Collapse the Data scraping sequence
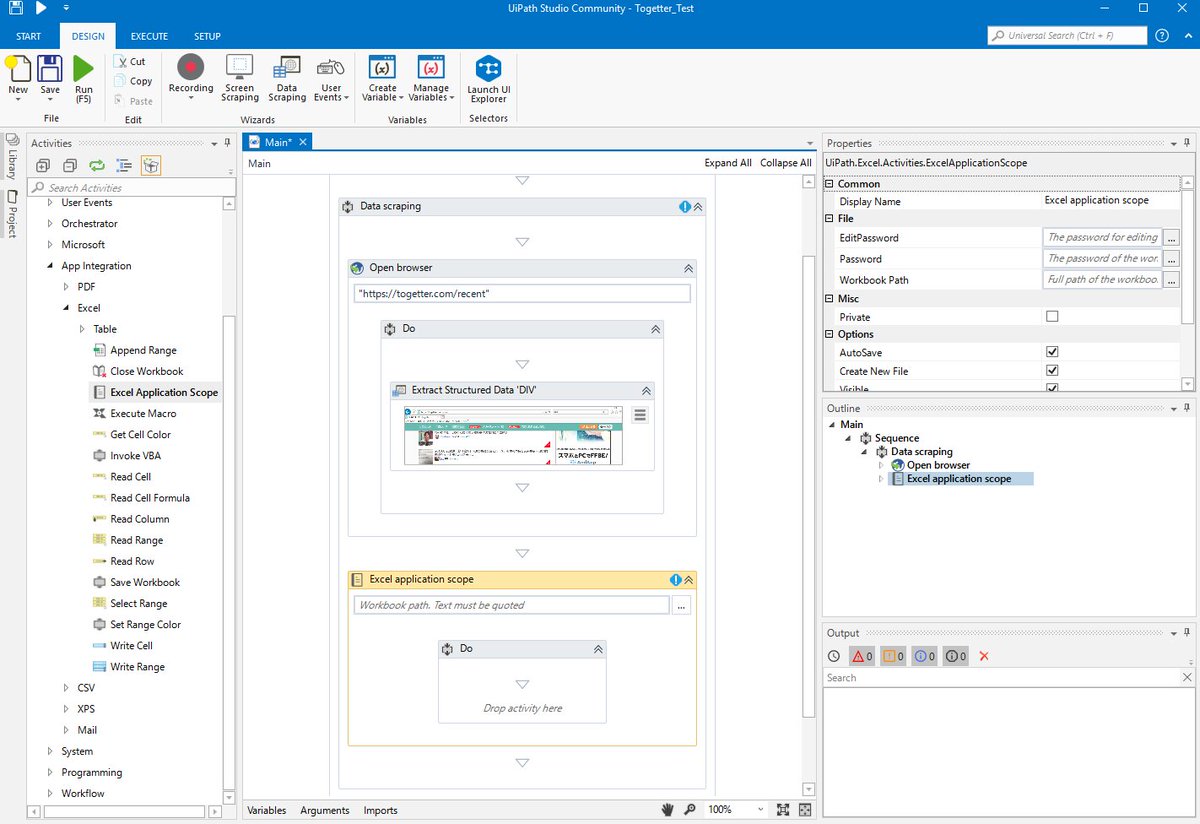Screen dimensions: 1200x824 (698, 207)
